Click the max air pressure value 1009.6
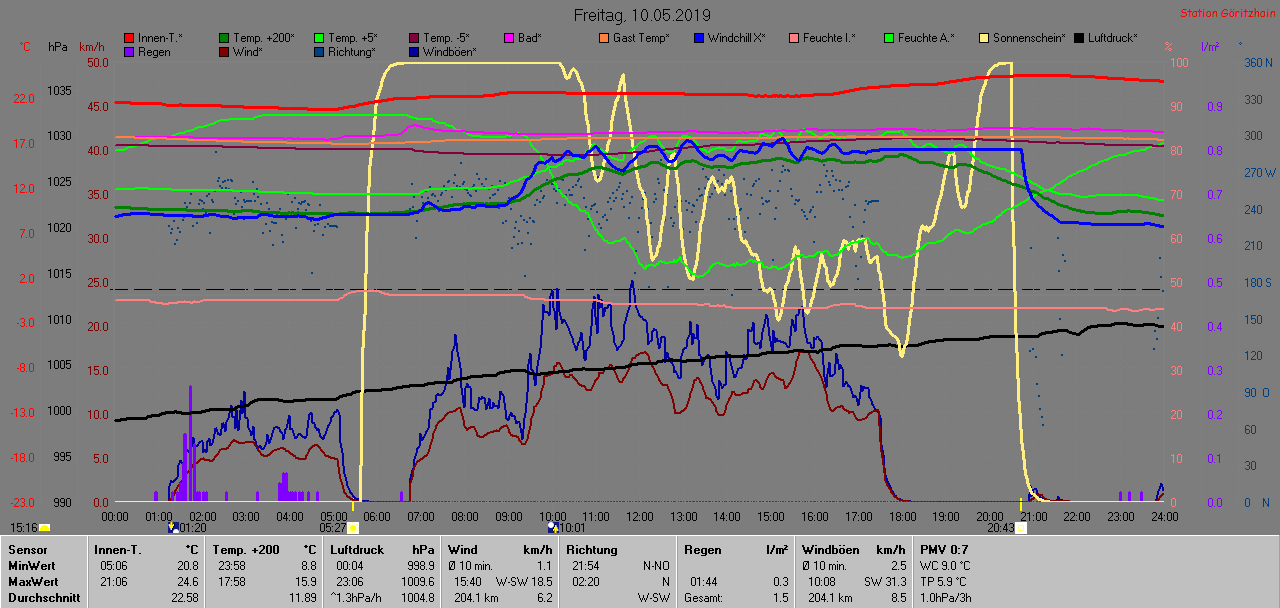 click(416, 581)
